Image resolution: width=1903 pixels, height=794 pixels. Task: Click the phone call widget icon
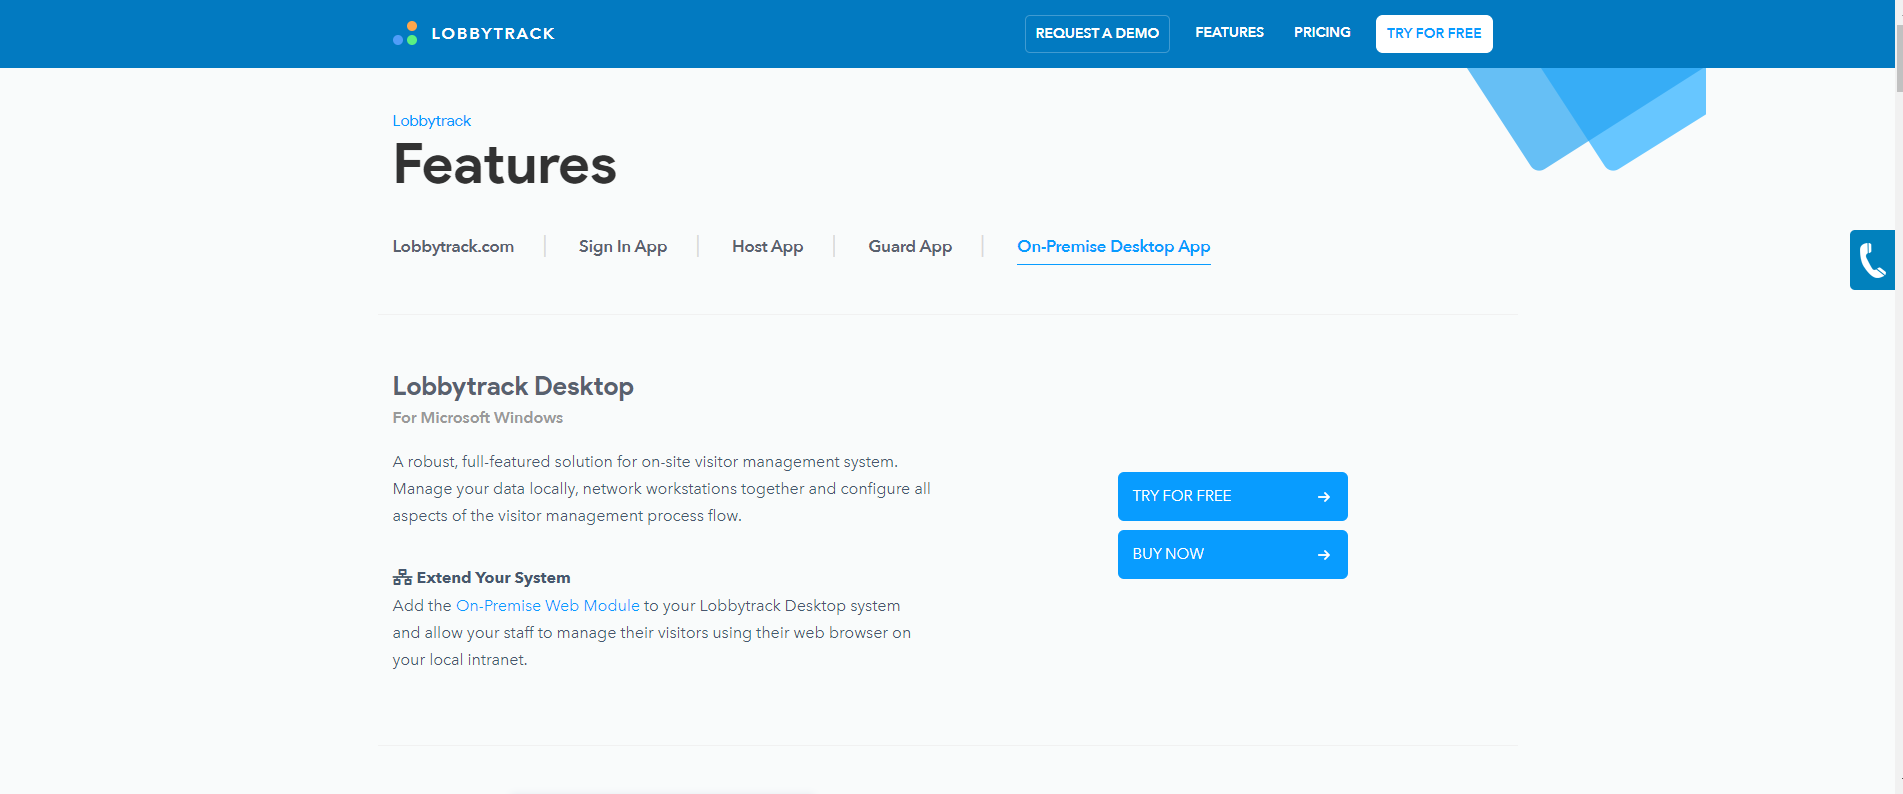pyautogui.click(x=1873, y=260)
